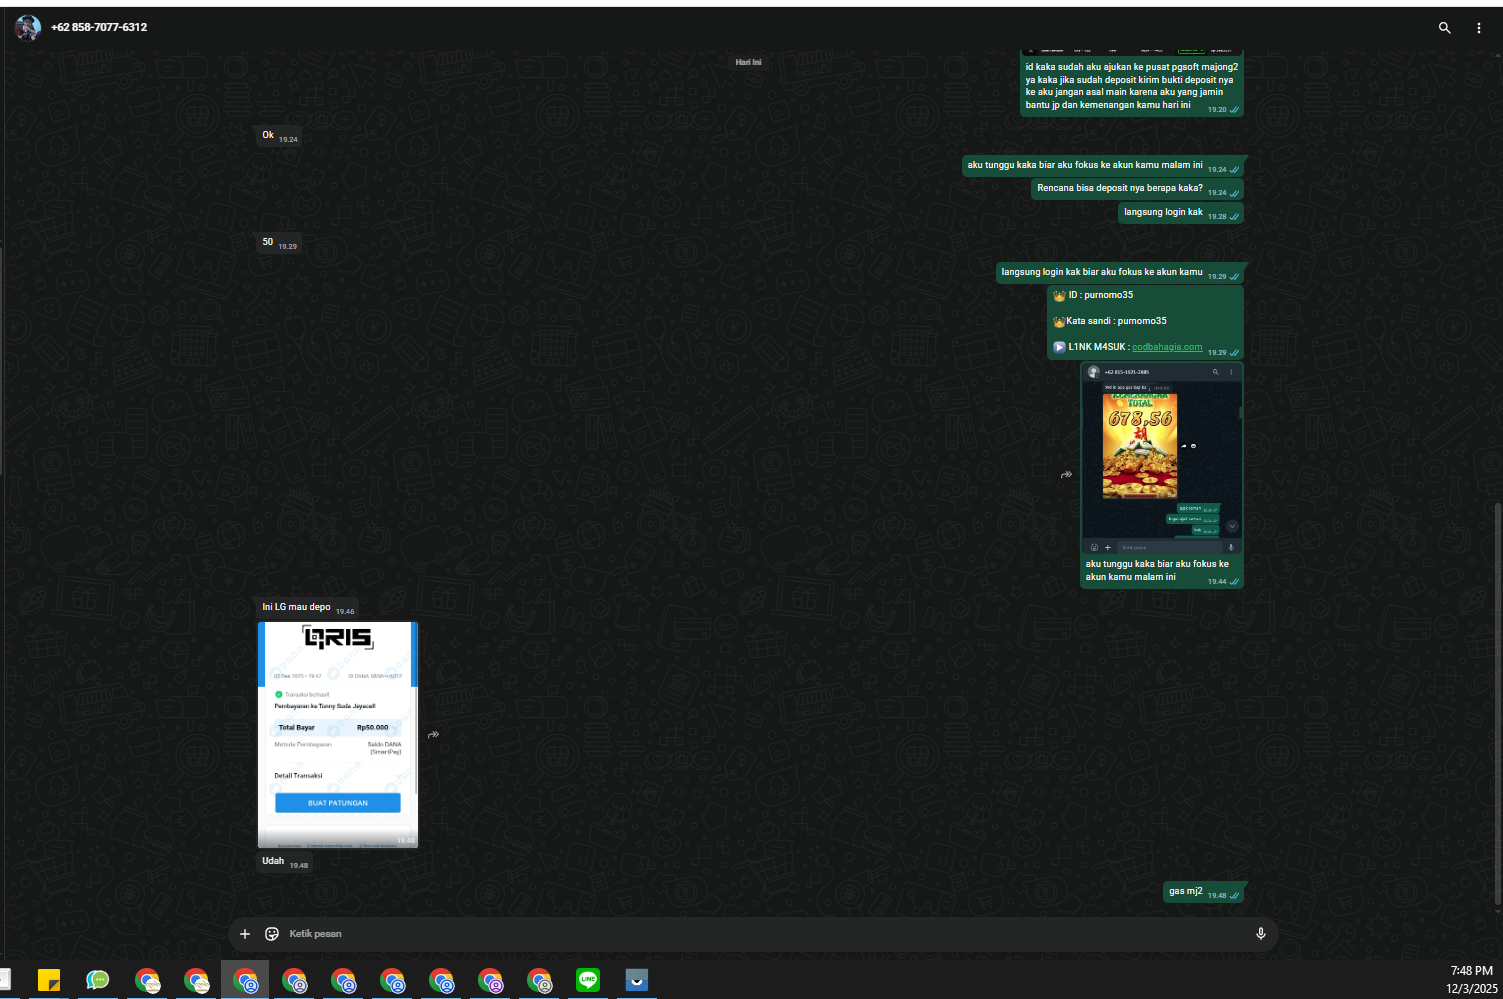Open the green chat-bubble app in taskbar
The image size is (1503, 999).
click(x=97, y=981)
